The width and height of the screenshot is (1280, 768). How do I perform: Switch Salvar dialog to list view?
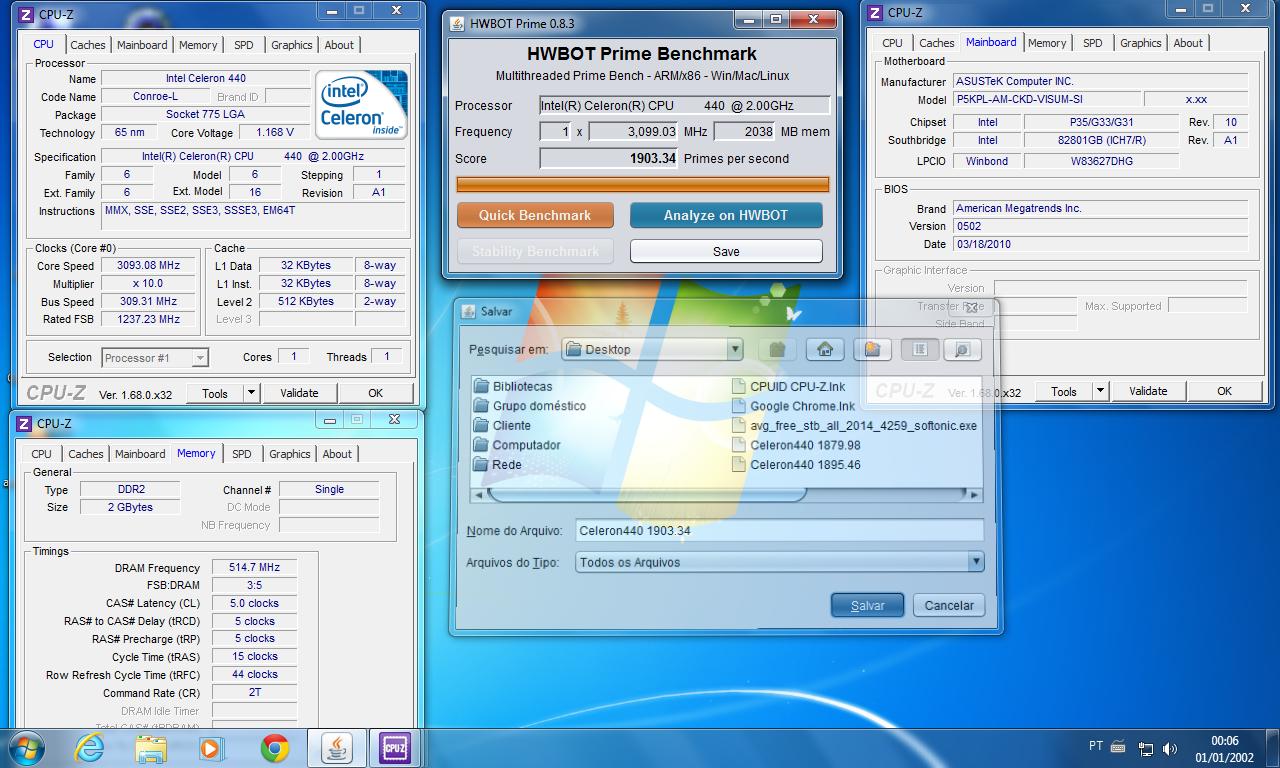click(920, 349)
